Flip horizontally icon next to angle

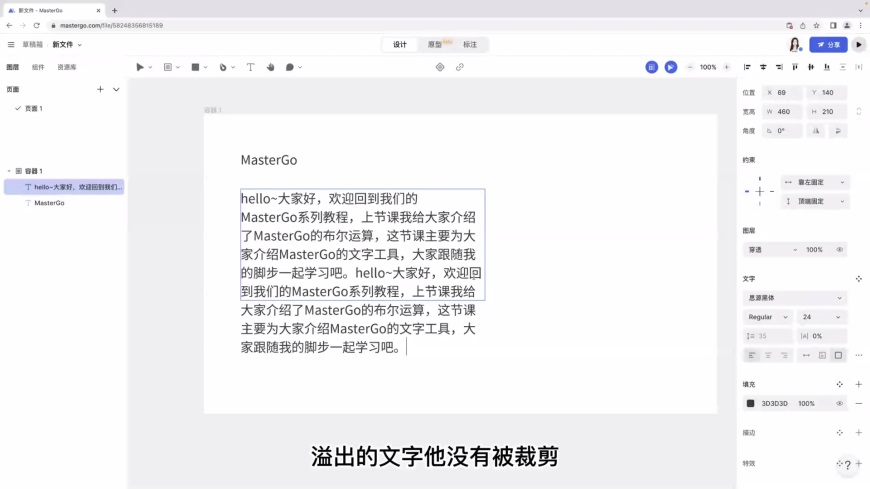pyautogui.click(x=816, y=131)
